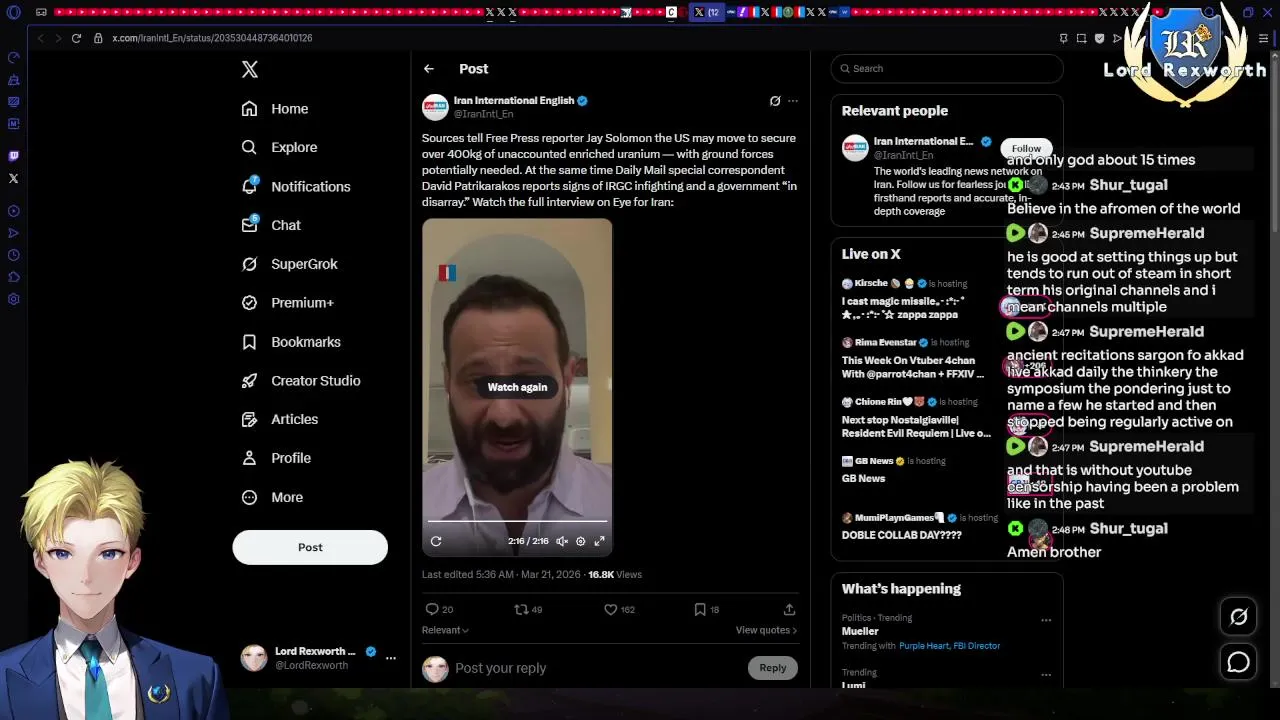Click the browser address bar URL
1280x720 pixels.
click(x=212, y=38)
